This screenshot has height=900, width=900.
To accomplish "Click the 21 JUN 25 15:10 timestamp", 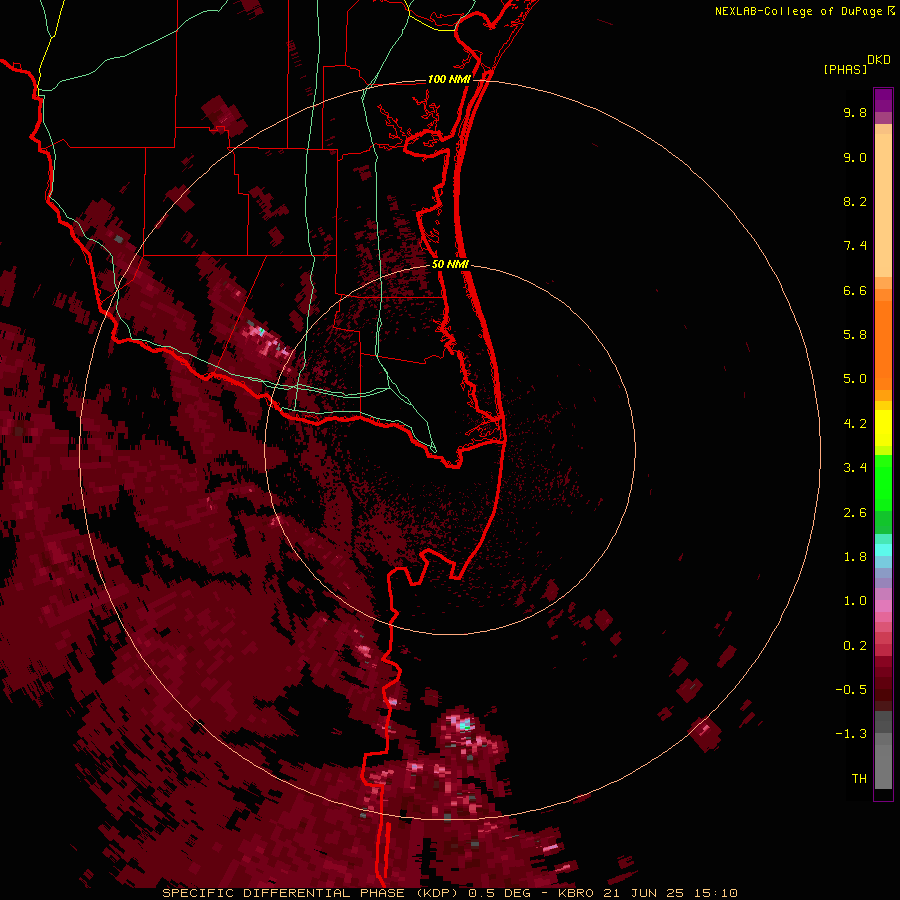I will pyautogui.click(x=670, y=893).
